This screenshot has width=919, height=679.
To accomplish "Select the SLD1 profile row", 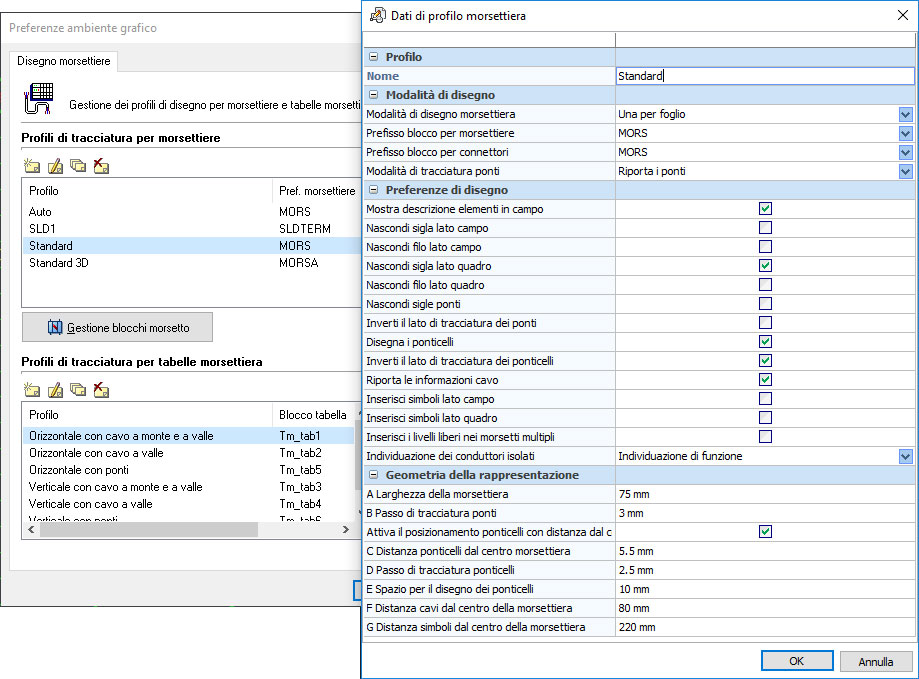I will pos(191,228).
